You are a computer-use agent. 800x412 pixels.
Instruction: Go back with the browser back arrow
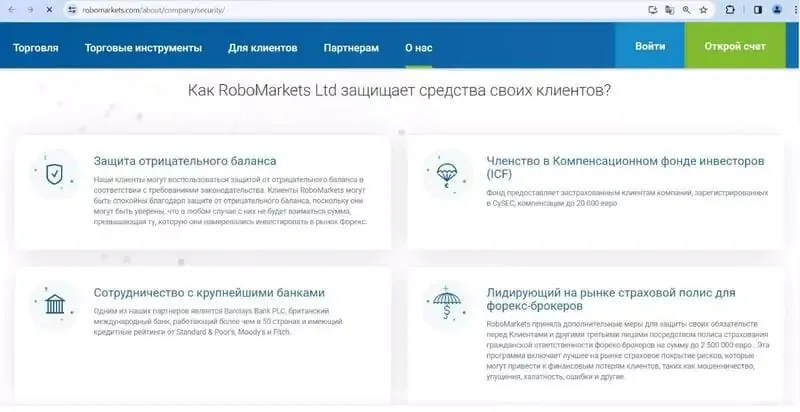click(11, 10)
